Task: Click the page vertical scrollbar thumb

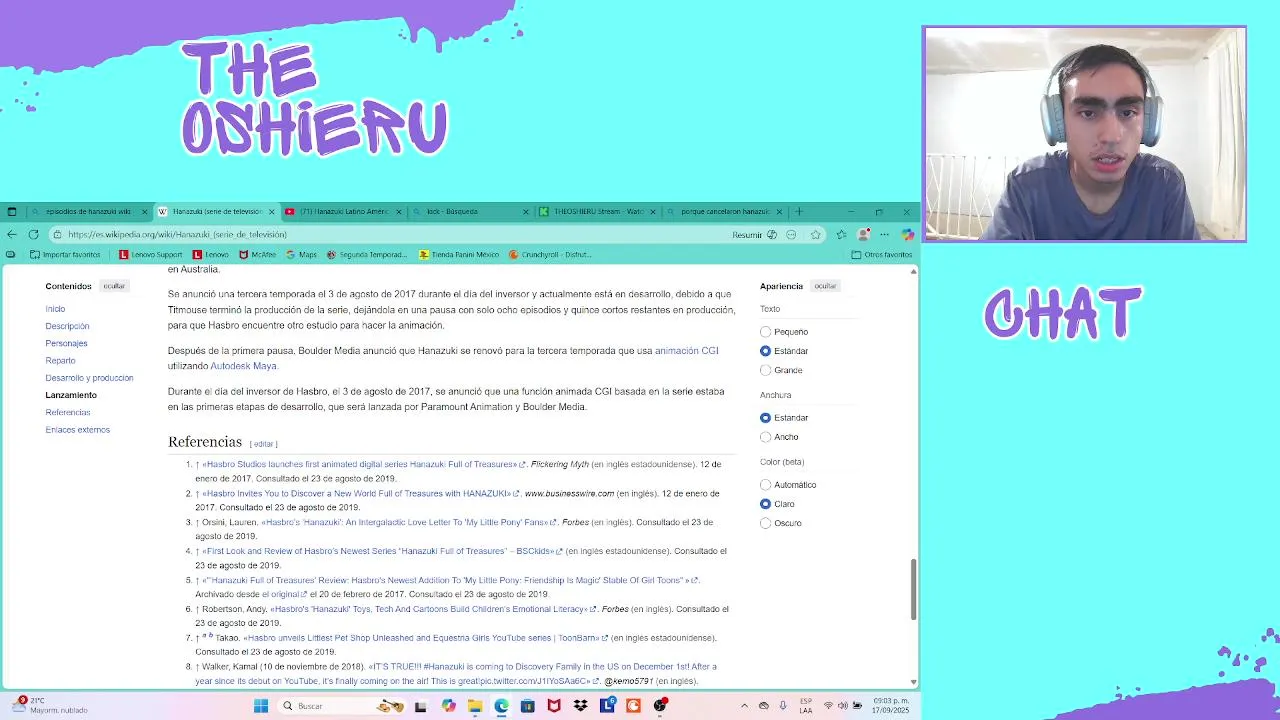Action: pos(912,590)
